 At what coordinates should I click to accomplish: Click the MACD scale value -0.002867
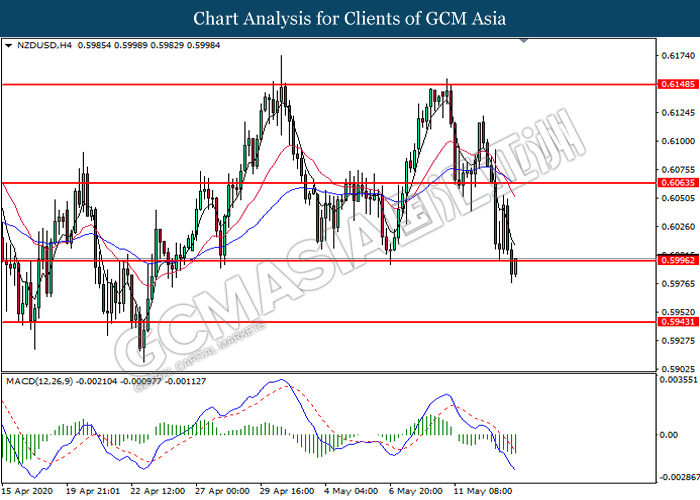point(679,478)
